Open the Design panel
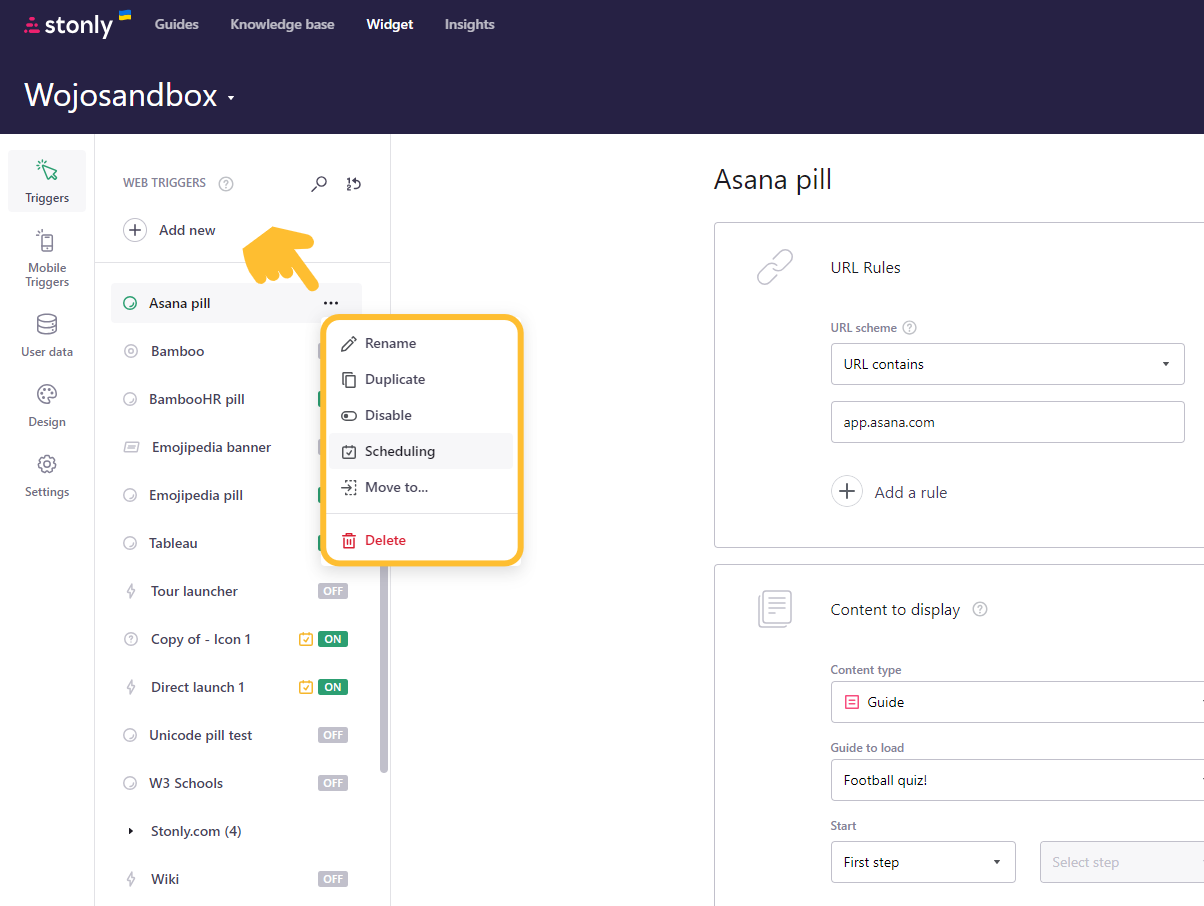 pyautogui.click(x=46, y=404)
